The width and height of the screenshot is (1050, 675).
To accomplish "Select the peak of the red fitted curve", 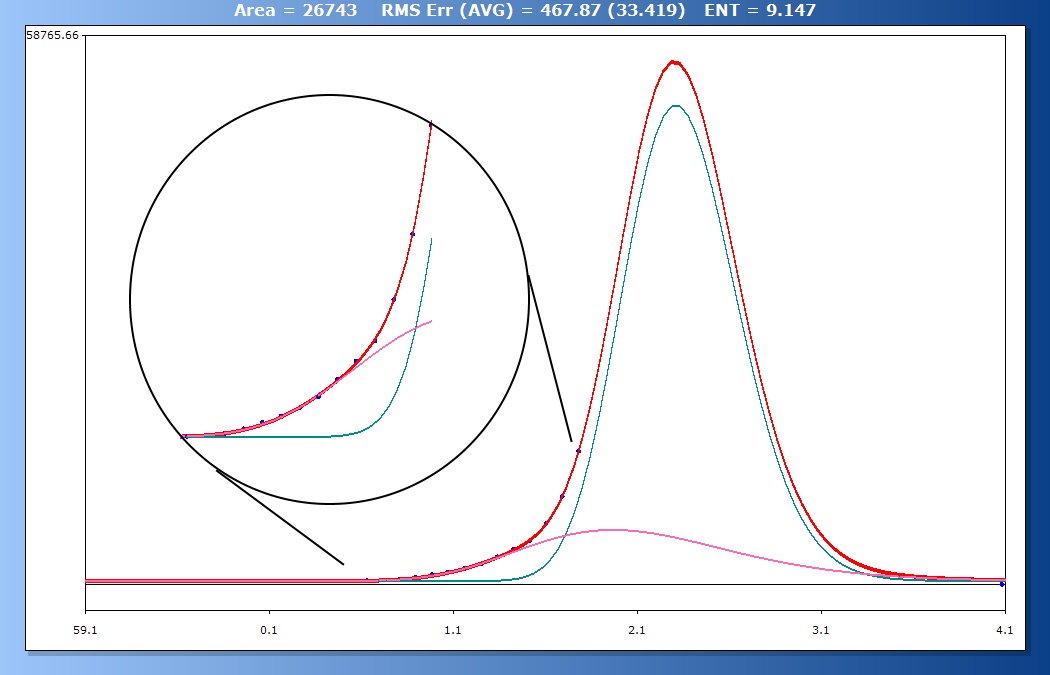I will [674, 62].
